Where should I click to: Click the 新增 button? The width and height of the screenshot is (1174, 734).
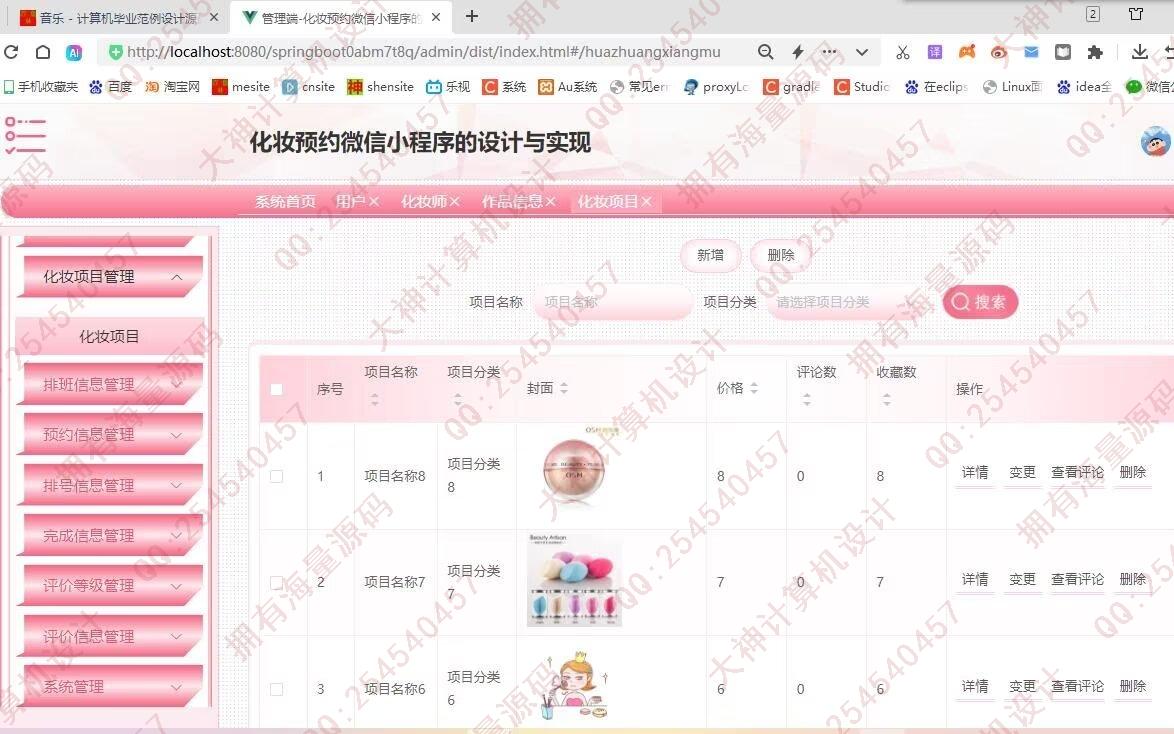(710, 256)
